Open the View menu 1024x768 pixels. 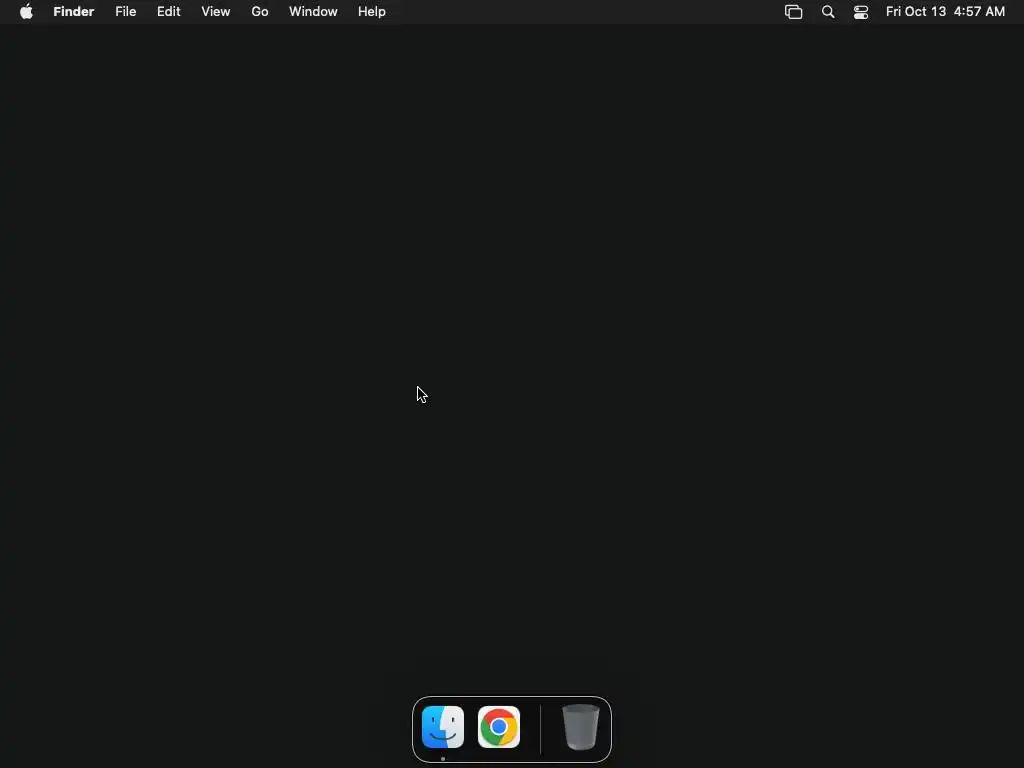click(x=216, y=12)
